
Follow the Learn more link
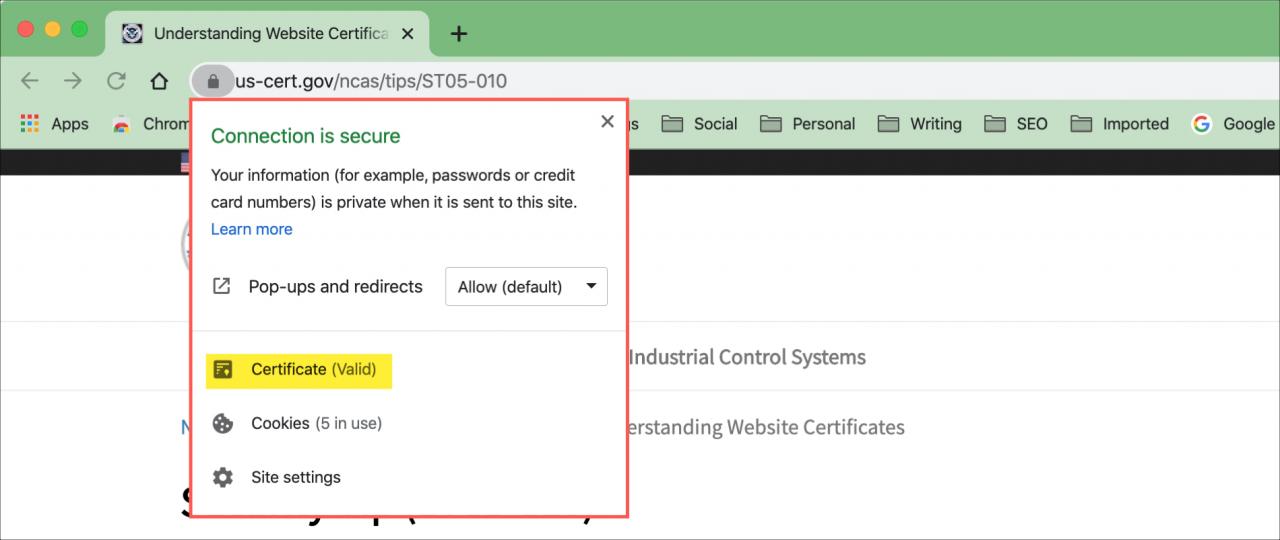(x=252, y=229)
